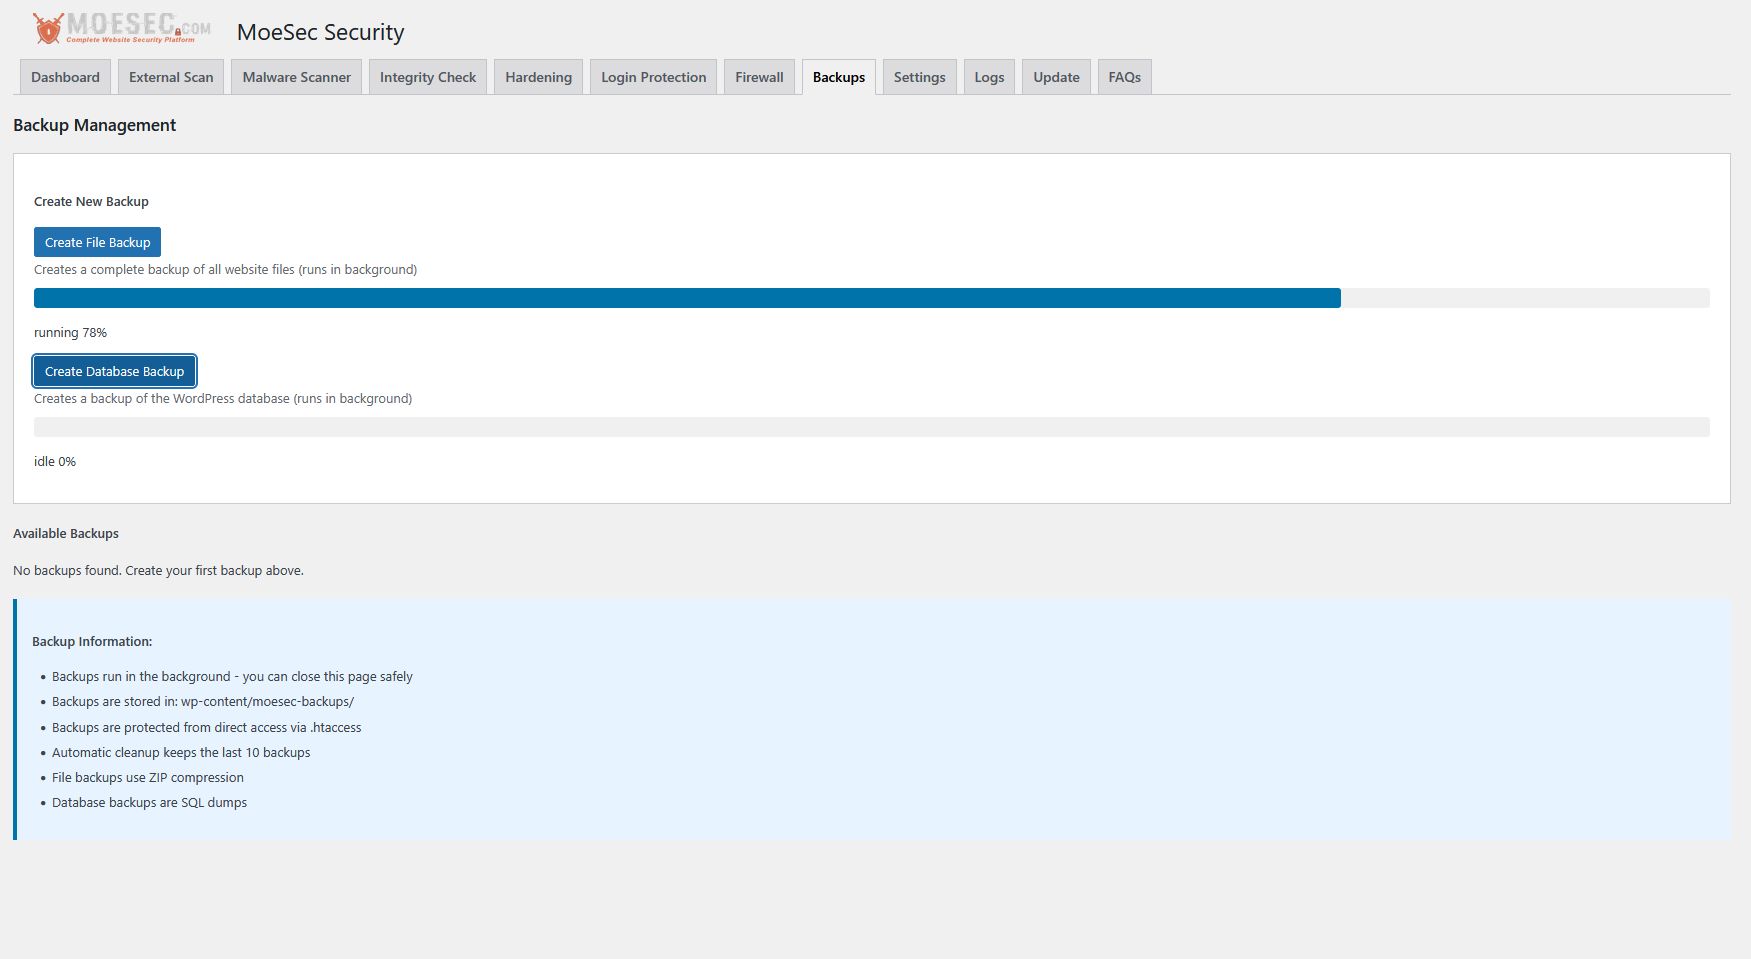Open the Malware Scanner tab
The width and height of the screenshot is (1751, 959).
(x=296, y=77)
